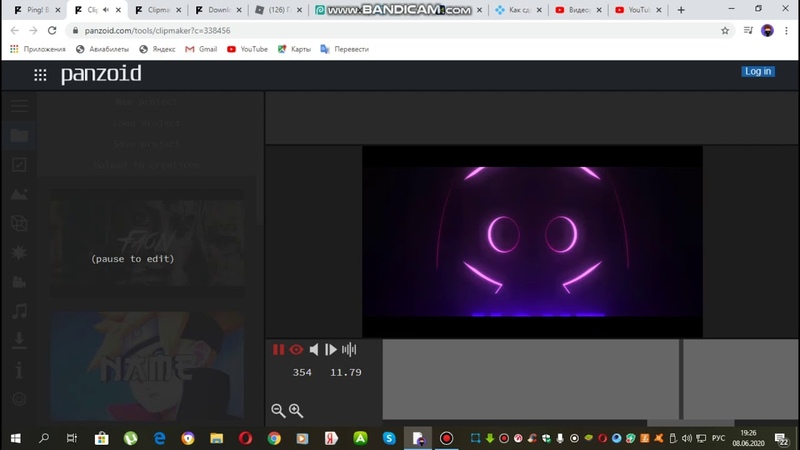Reload the panzoid page
The height and width of the screenshot is (450, 800).
click(x=52, y=31)
